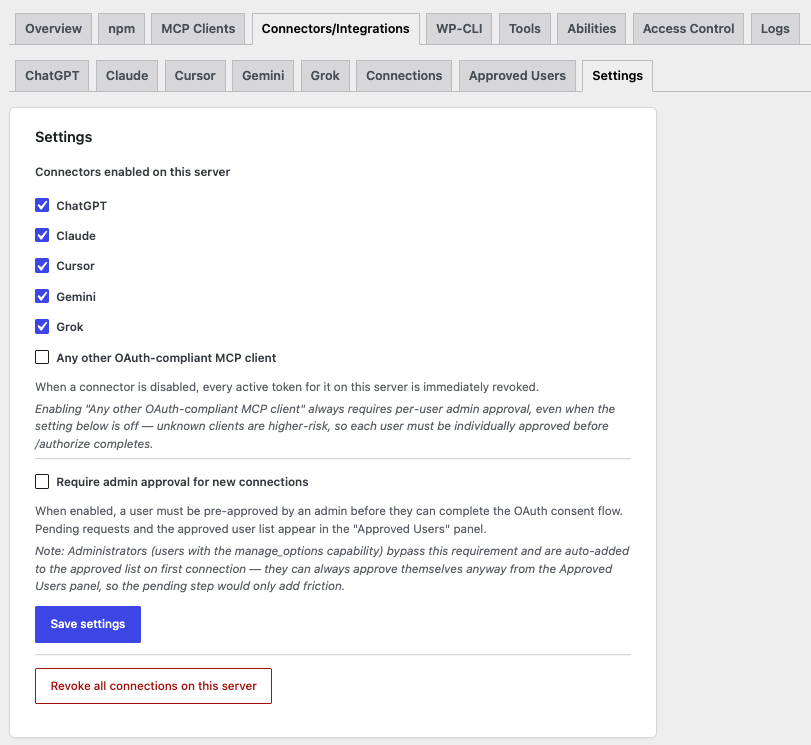This screenshot has height=745, width=811.
Task: Open the Tools tab
Action: (x=524, y=29)
